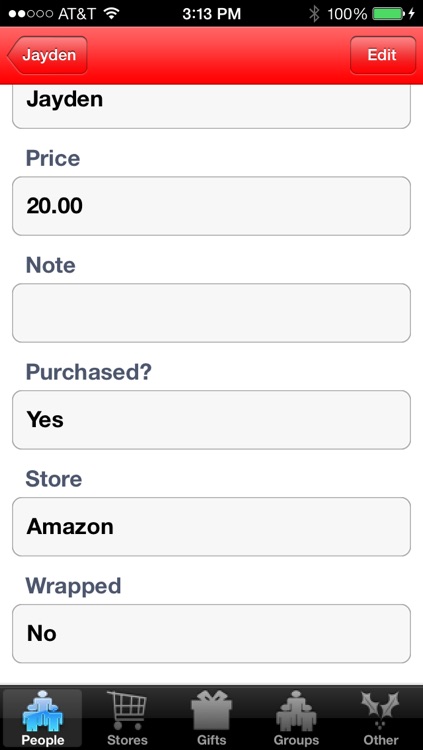Tap the People tab icon
Image resolution: width=423 pixels, height=750 pixels.
click(x=42, y=711)
